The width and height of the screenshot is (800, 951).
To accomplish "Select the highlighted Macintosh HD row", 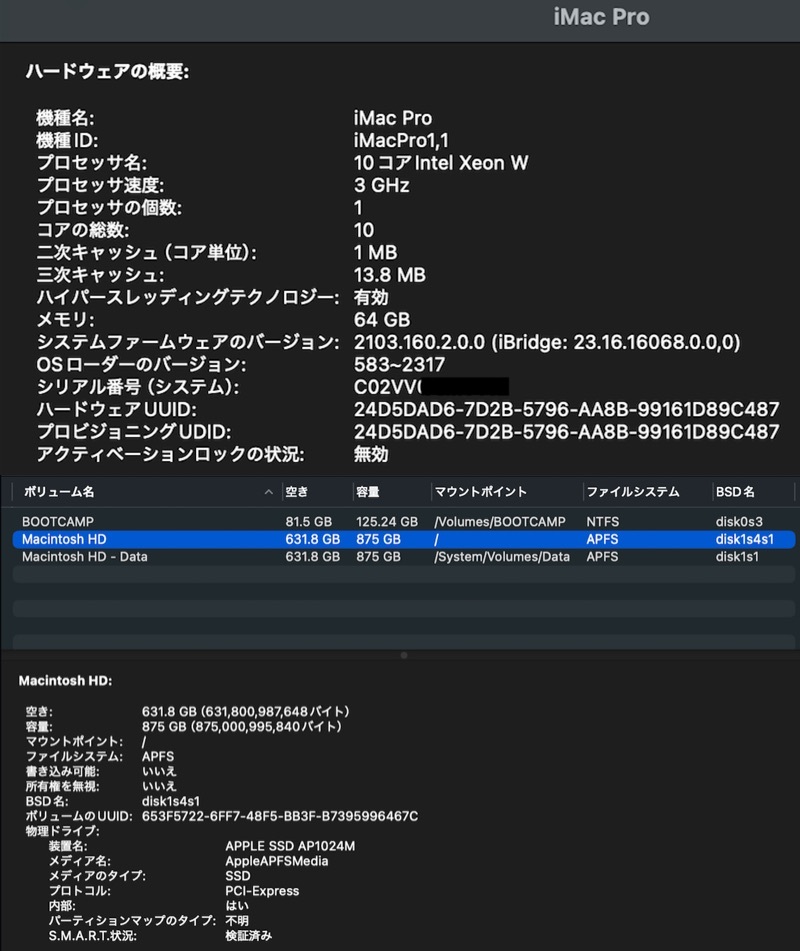I will coord(403,539).
